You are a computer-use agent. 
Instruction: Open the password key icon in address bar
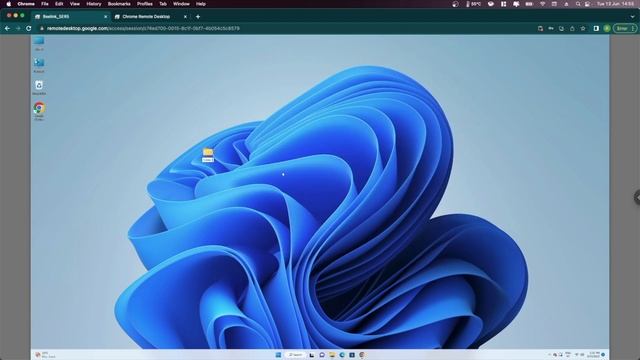pos(551,28)
